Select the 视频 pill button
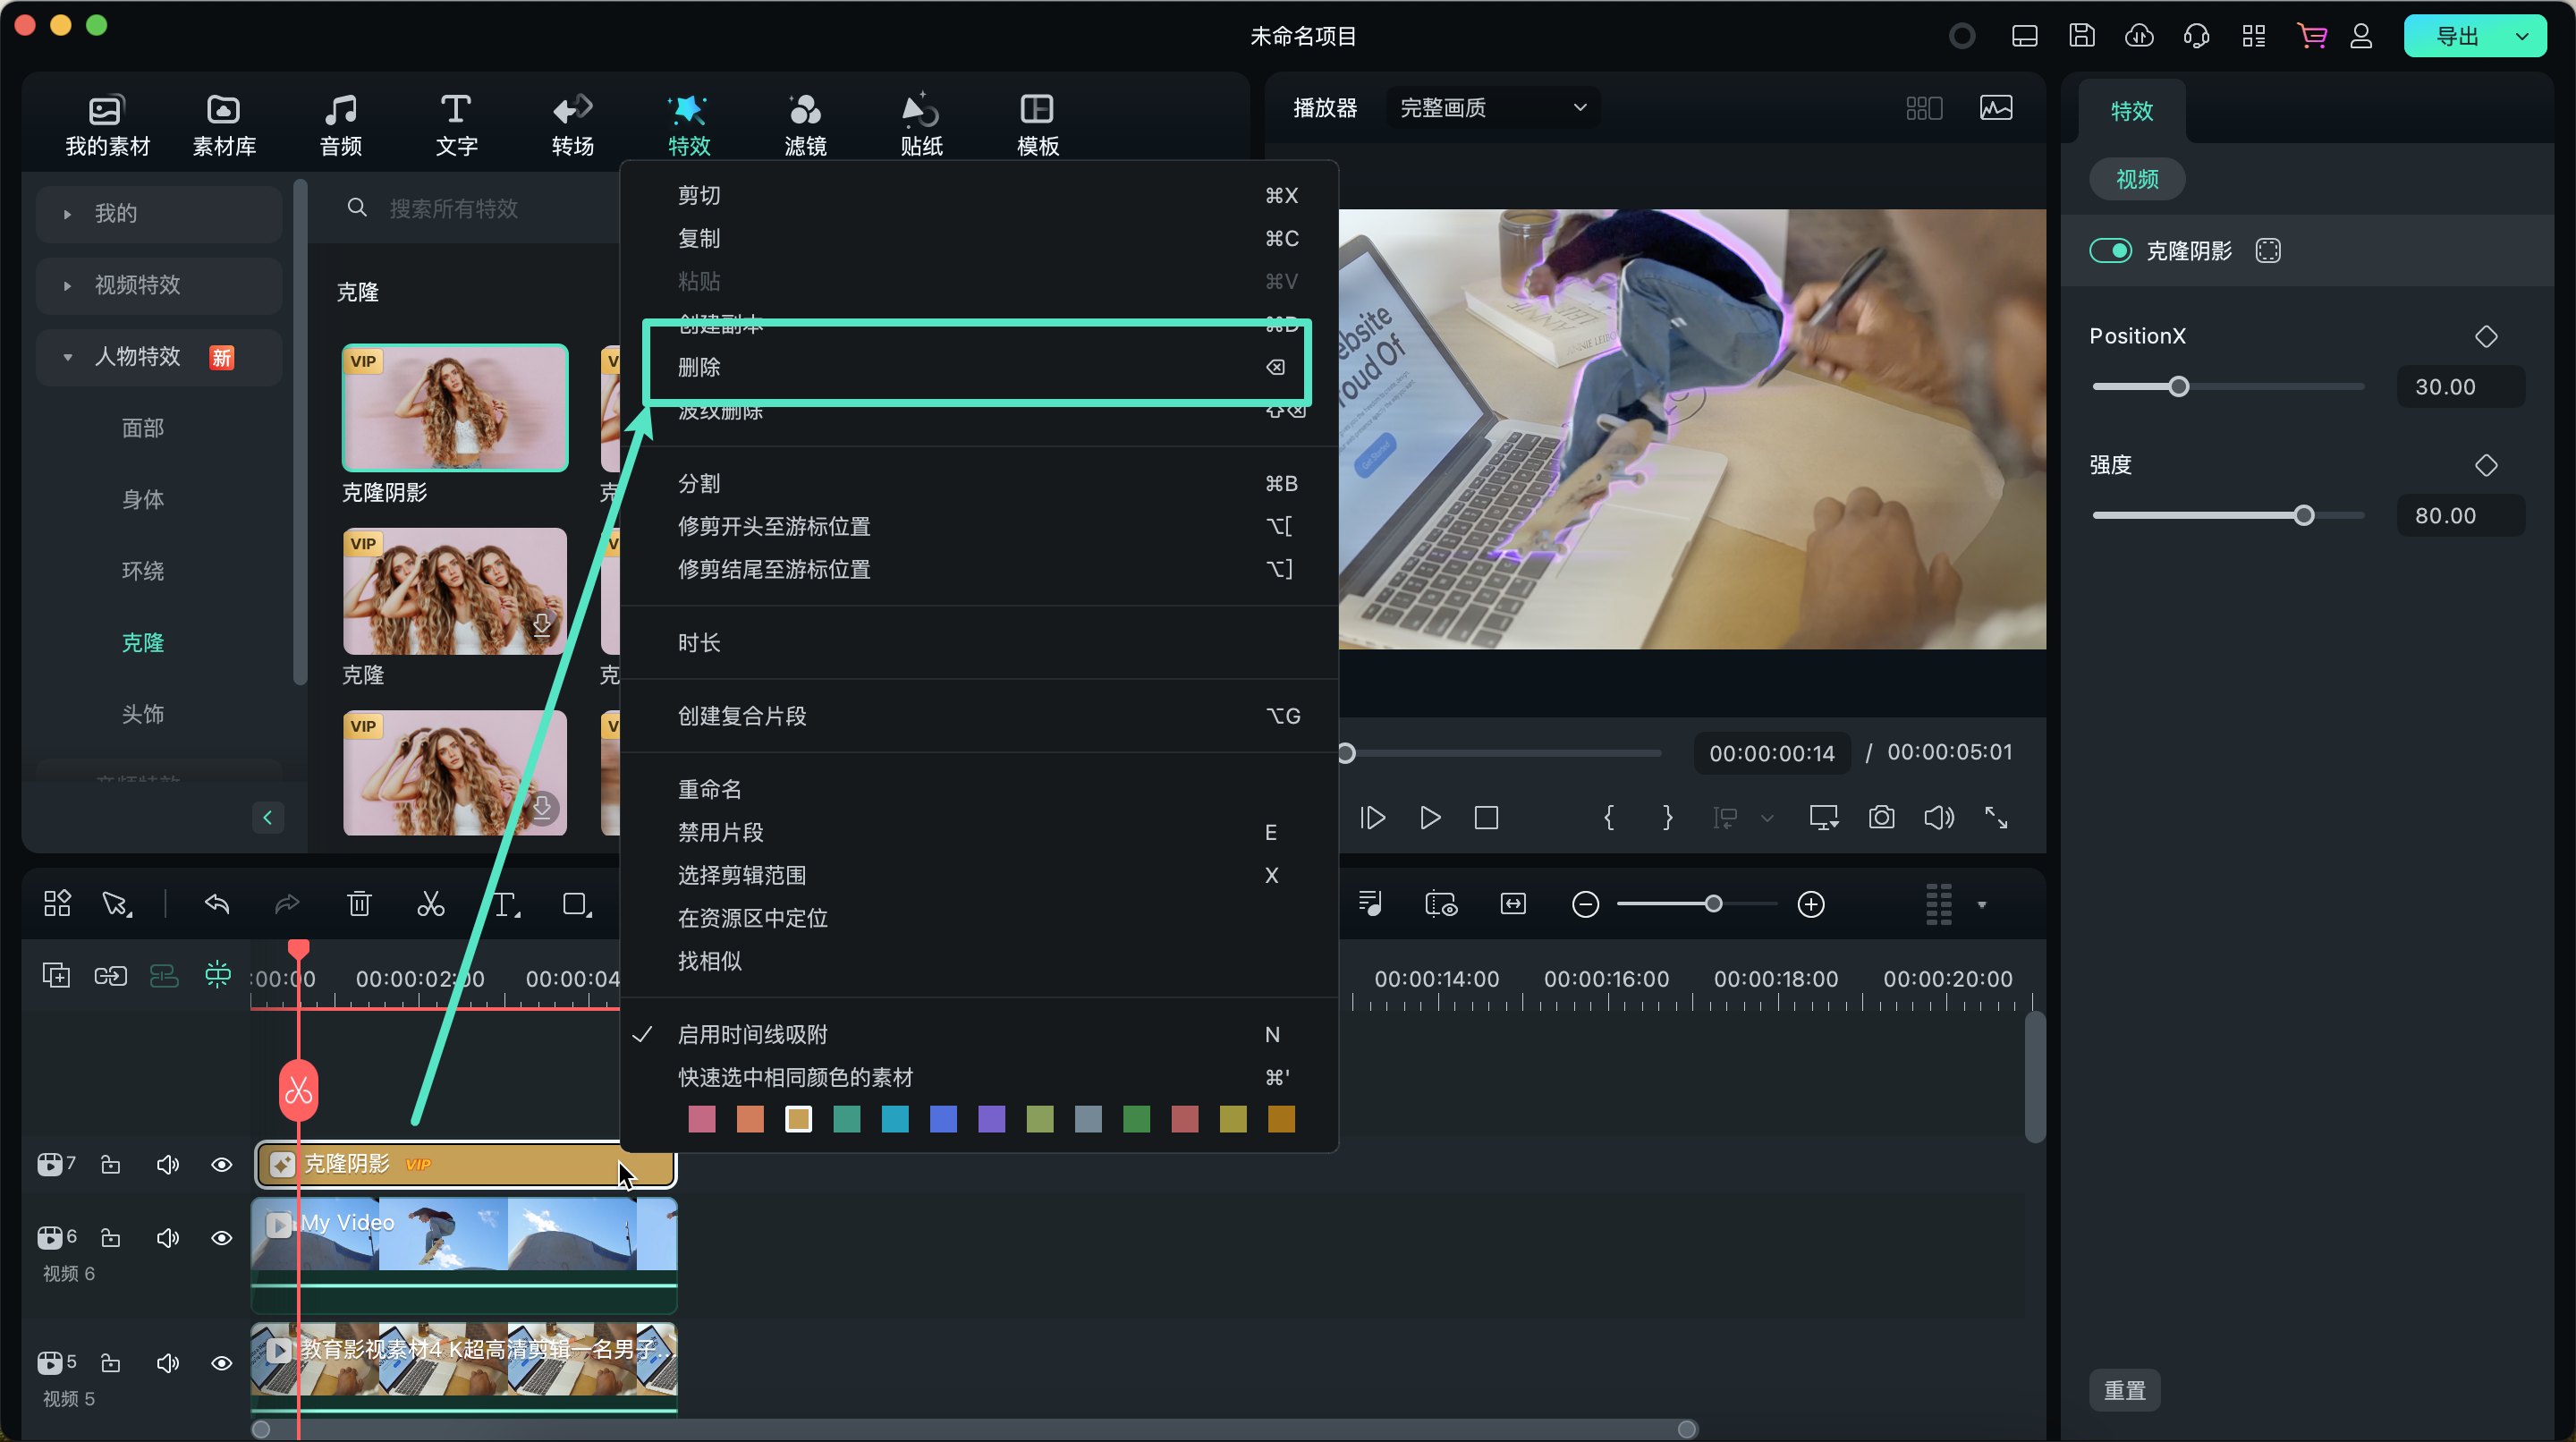 2137,179
